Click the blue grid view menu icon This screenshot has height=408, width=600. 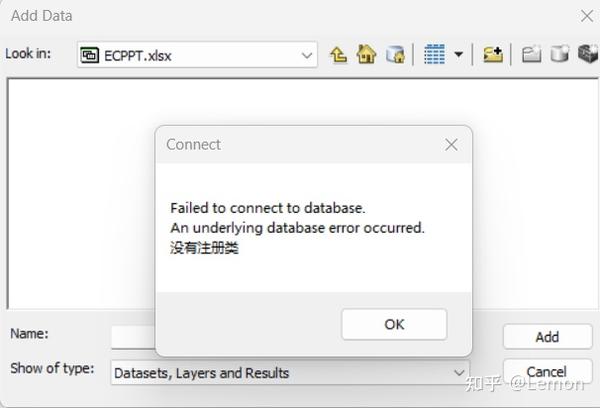435,54
